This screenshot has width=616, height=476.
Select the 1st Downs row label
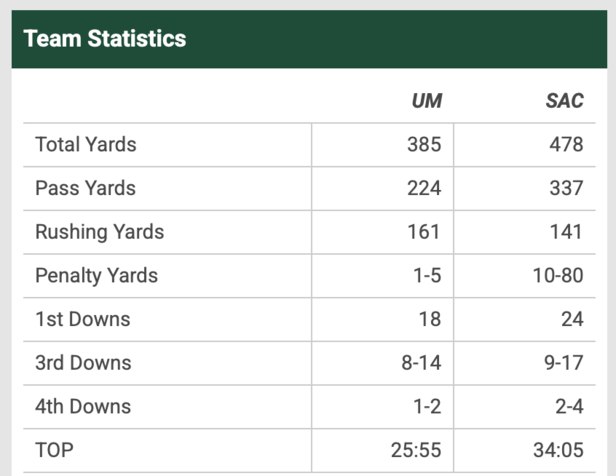click(x=82, y=319)
